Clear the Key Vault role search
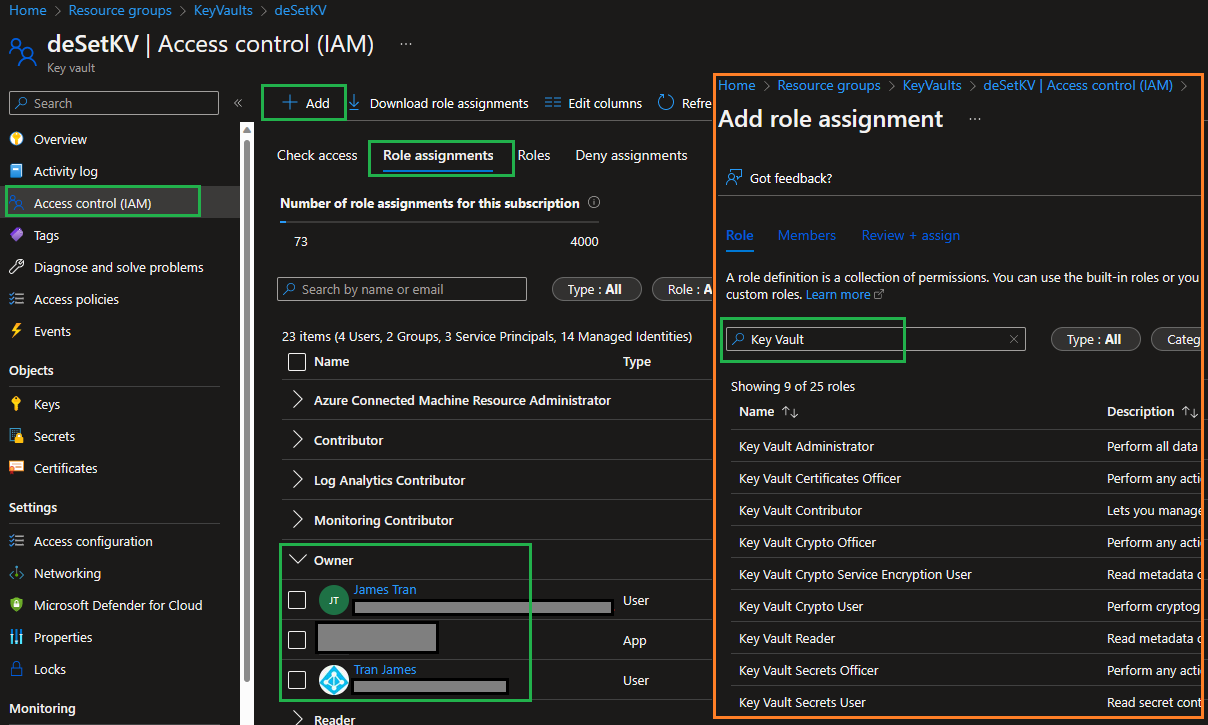1208x725 pixels. [1014, 339]
